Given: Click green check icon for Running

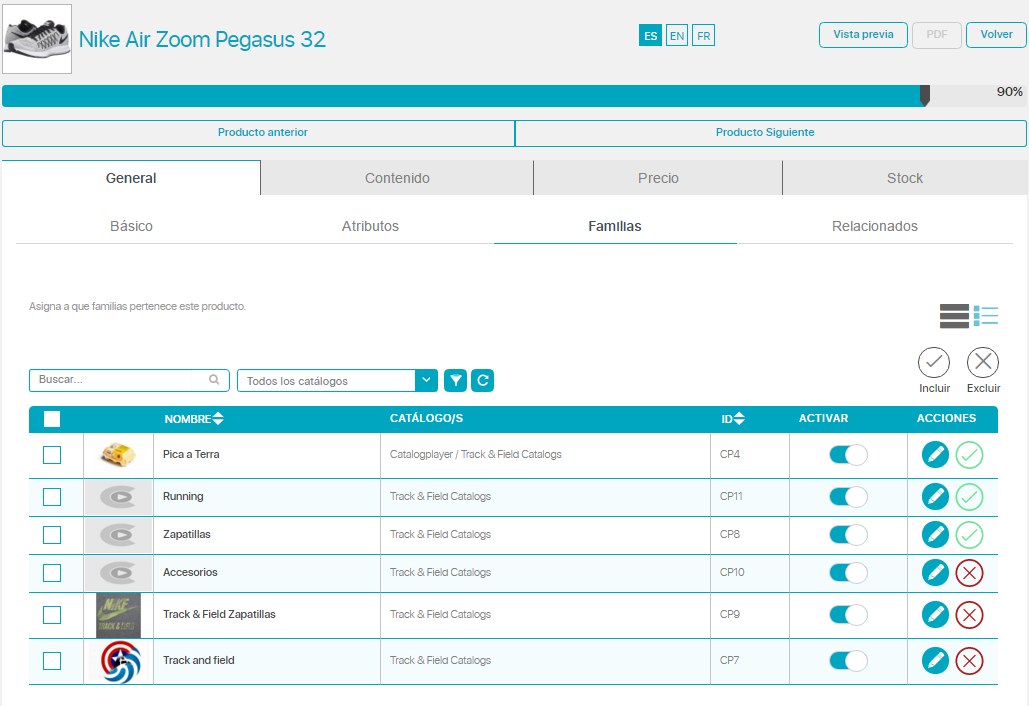Looking at the screenshot, I should 969,497.
